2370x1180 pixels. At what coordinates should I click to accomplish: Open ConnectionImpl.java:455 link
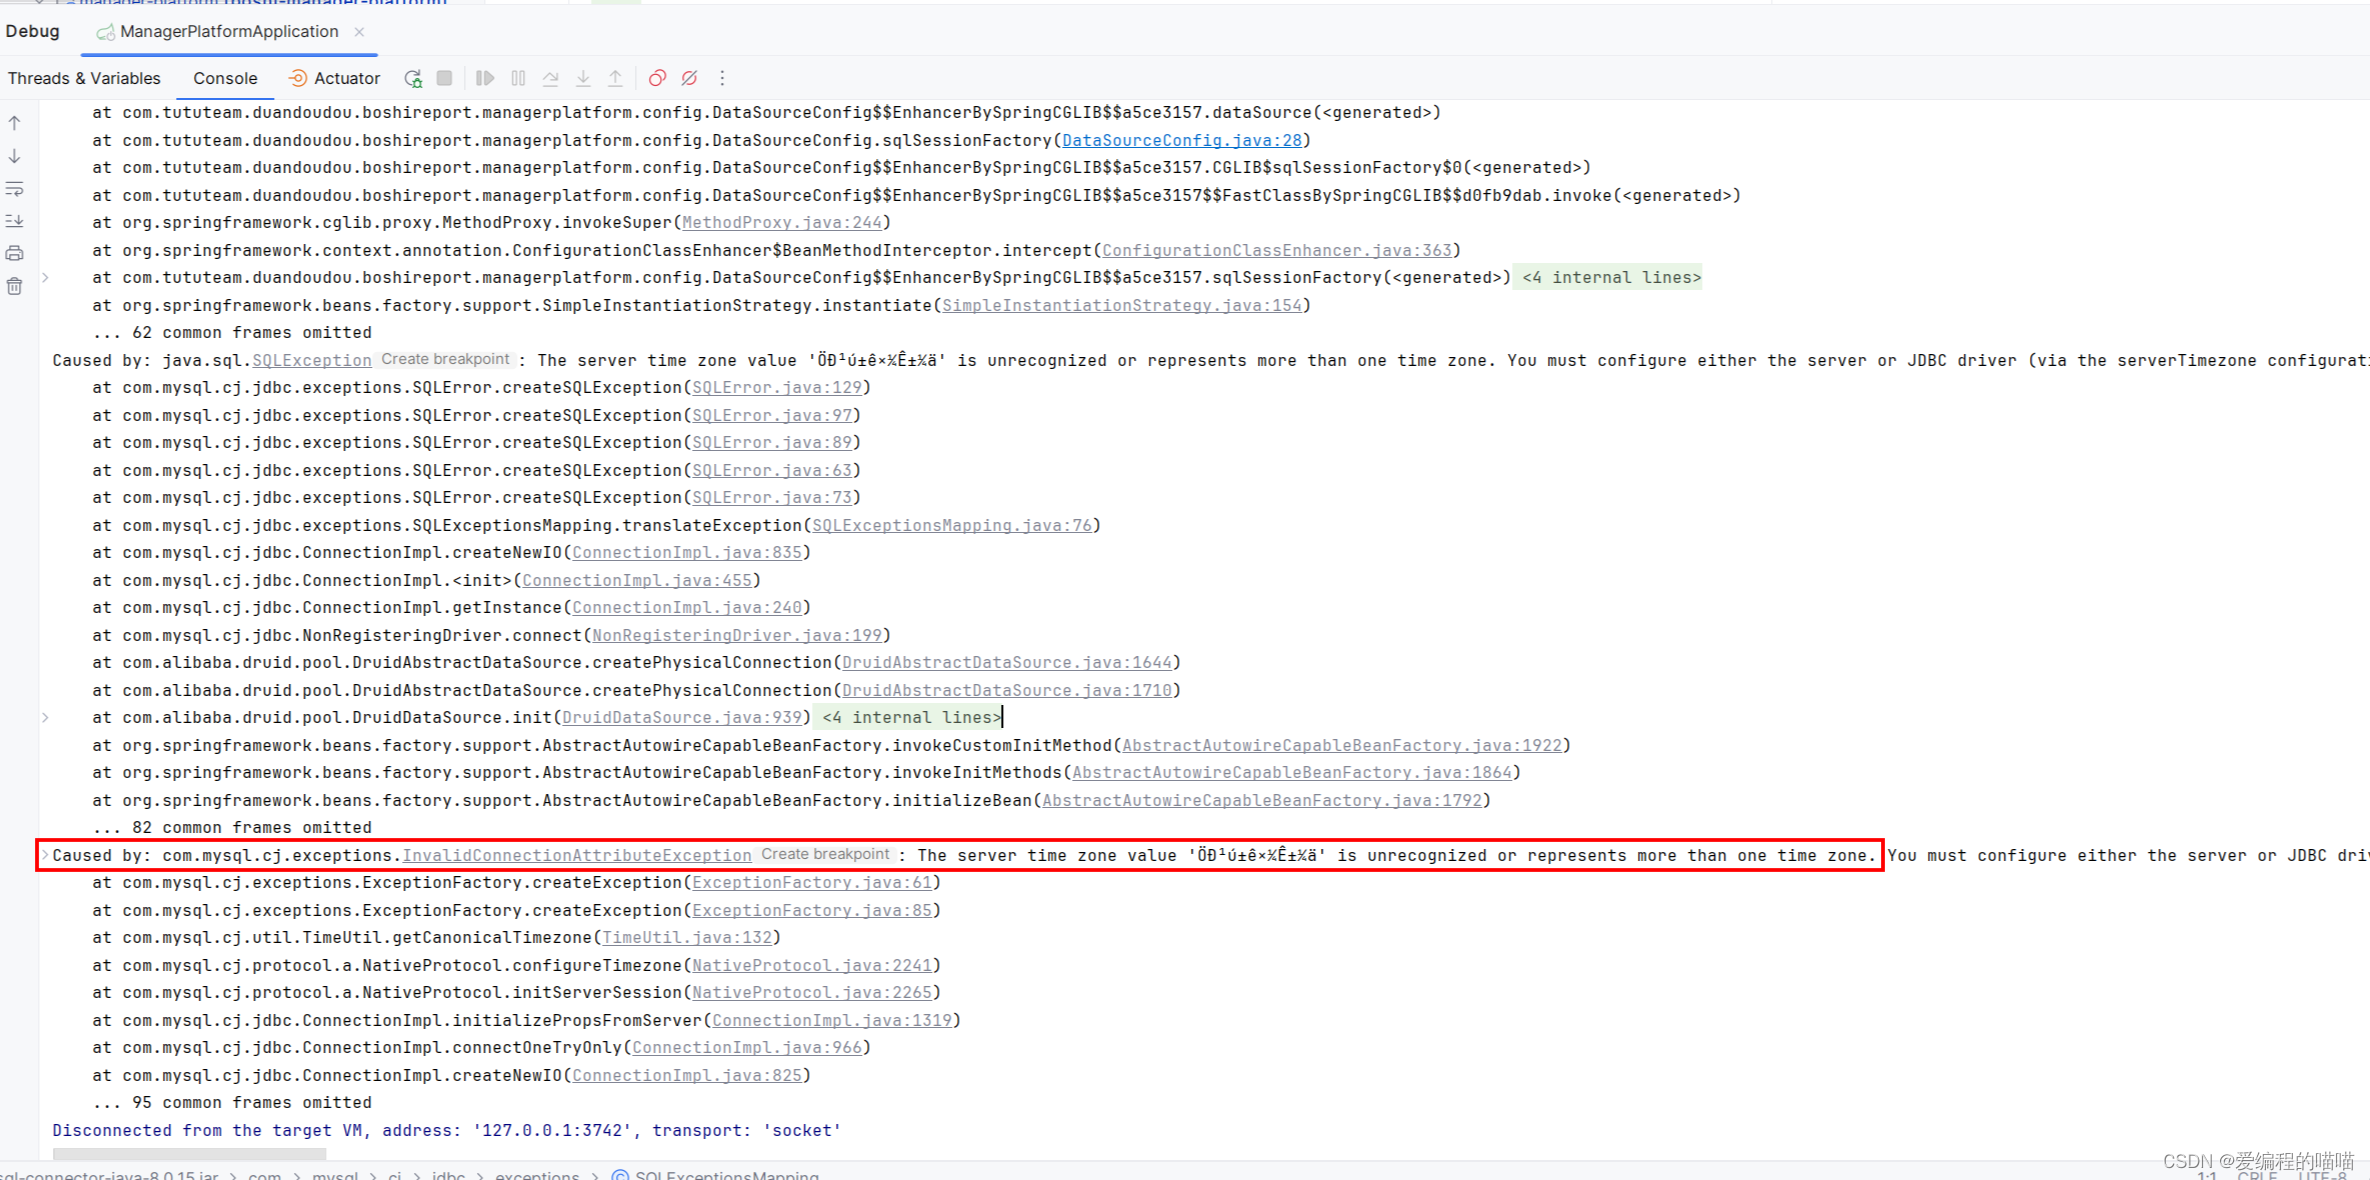point(636,580)
